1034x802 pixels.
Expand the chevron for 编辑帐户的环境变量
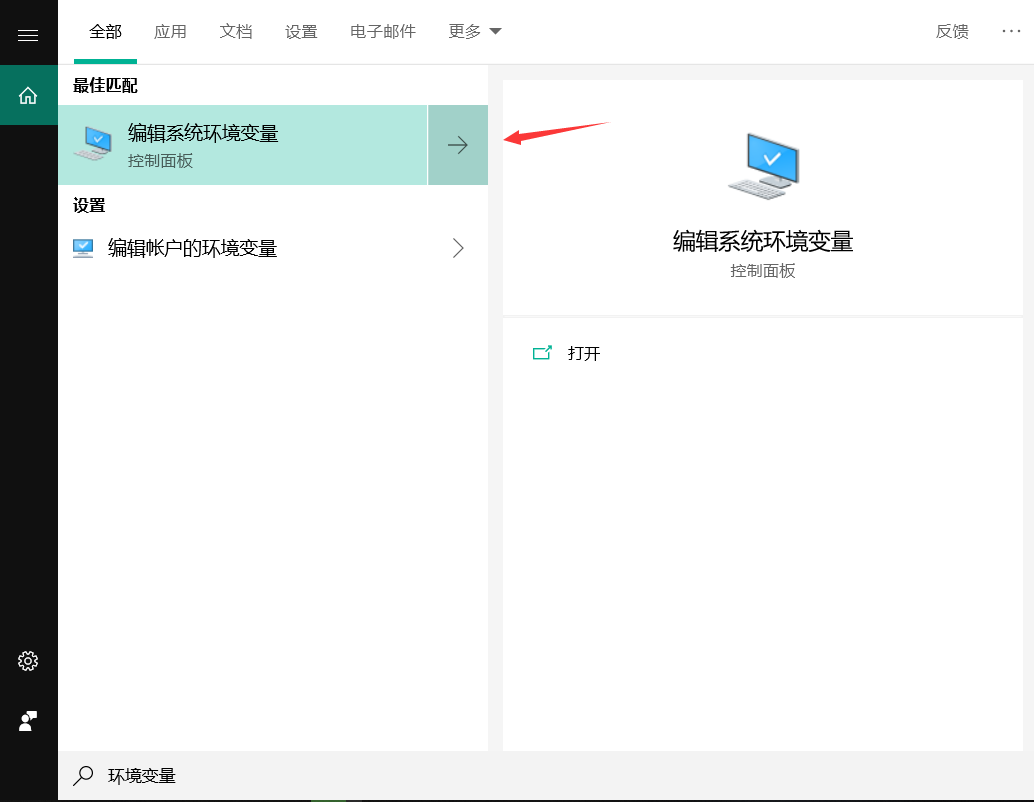[458, 248]
